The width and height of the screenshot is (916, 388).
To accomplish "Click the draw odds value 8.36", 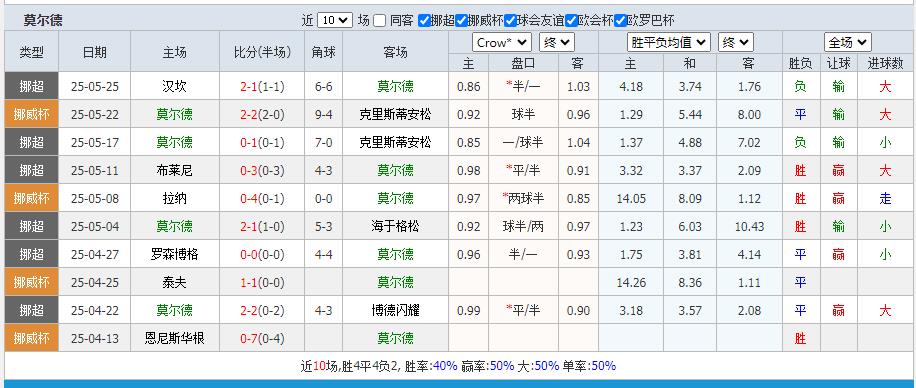I will coord(690,282).
